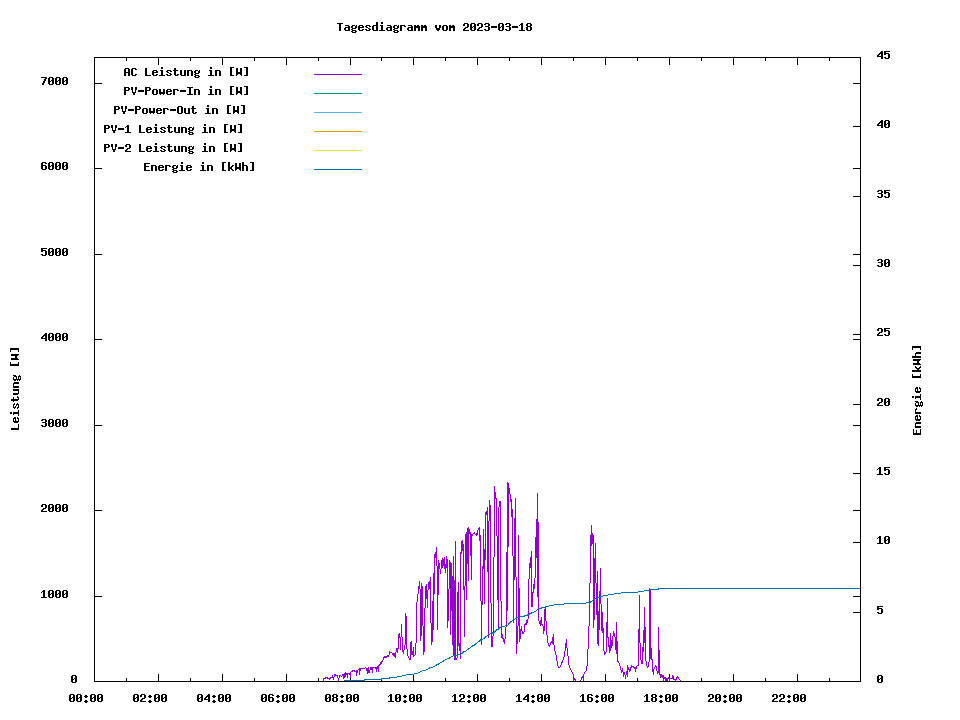Click the 06:00 time axis label
The height and width of the screenshot is (720, 960).
pos(277,698)
